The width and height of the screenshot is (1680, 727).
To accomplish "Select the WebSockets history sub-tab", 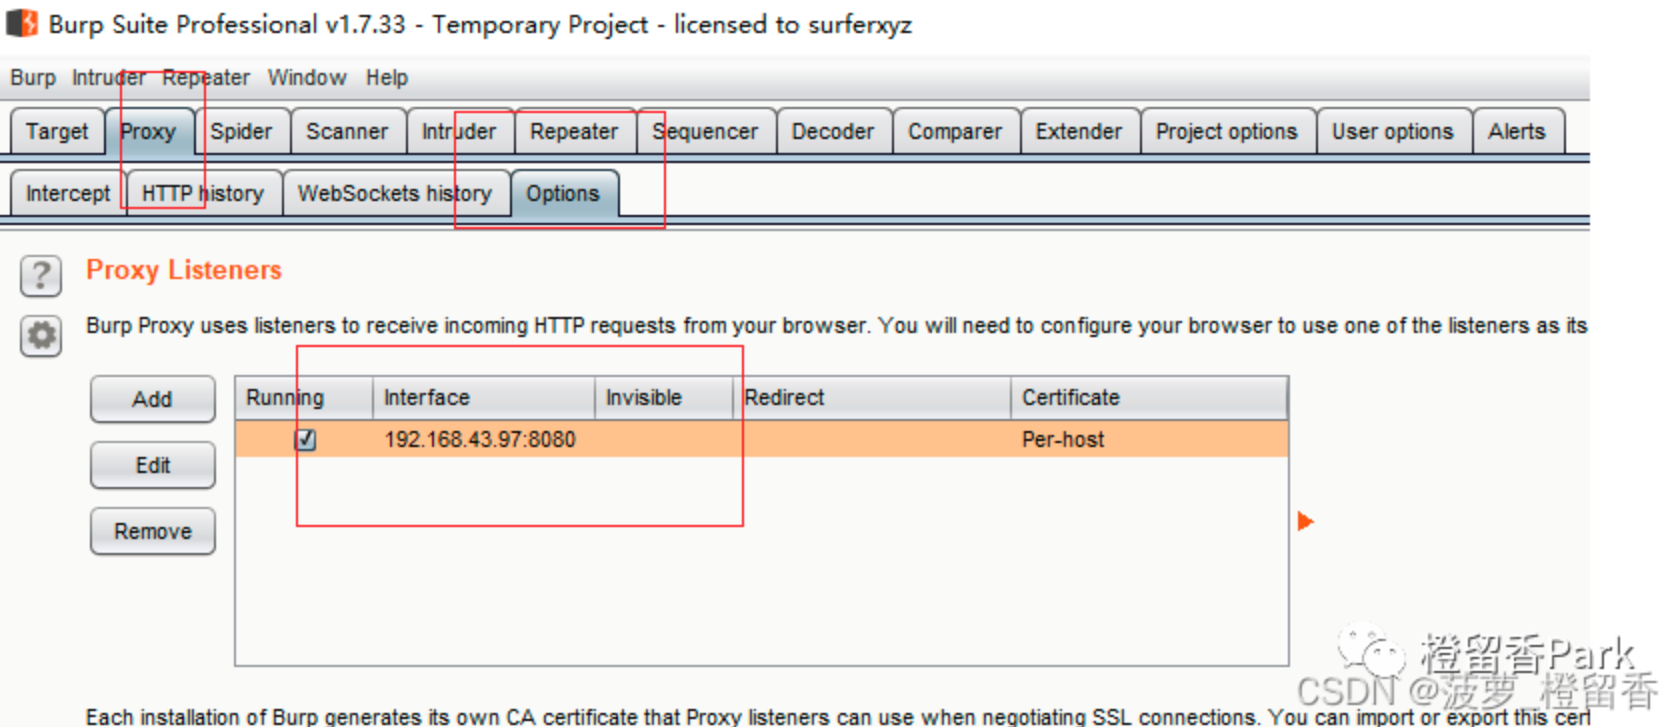I will coord(395,194).
